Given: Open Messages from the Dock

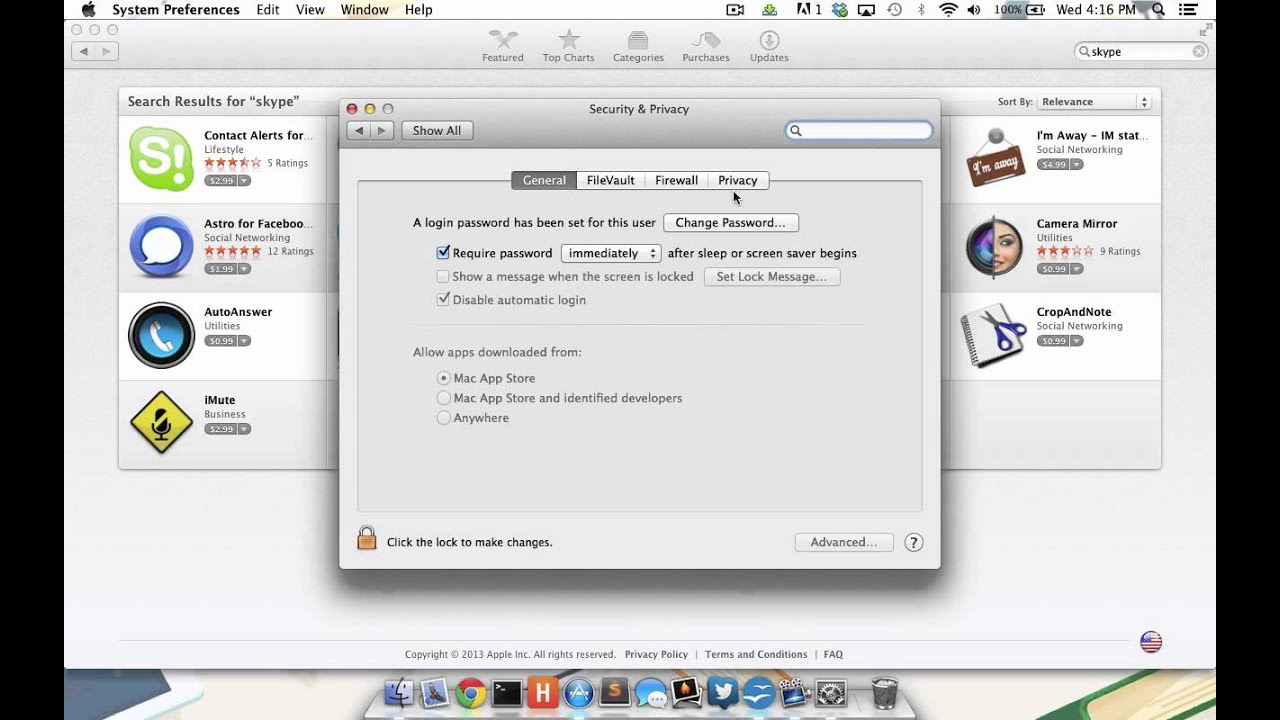Looking at the screenshot, I should [651, 693].
